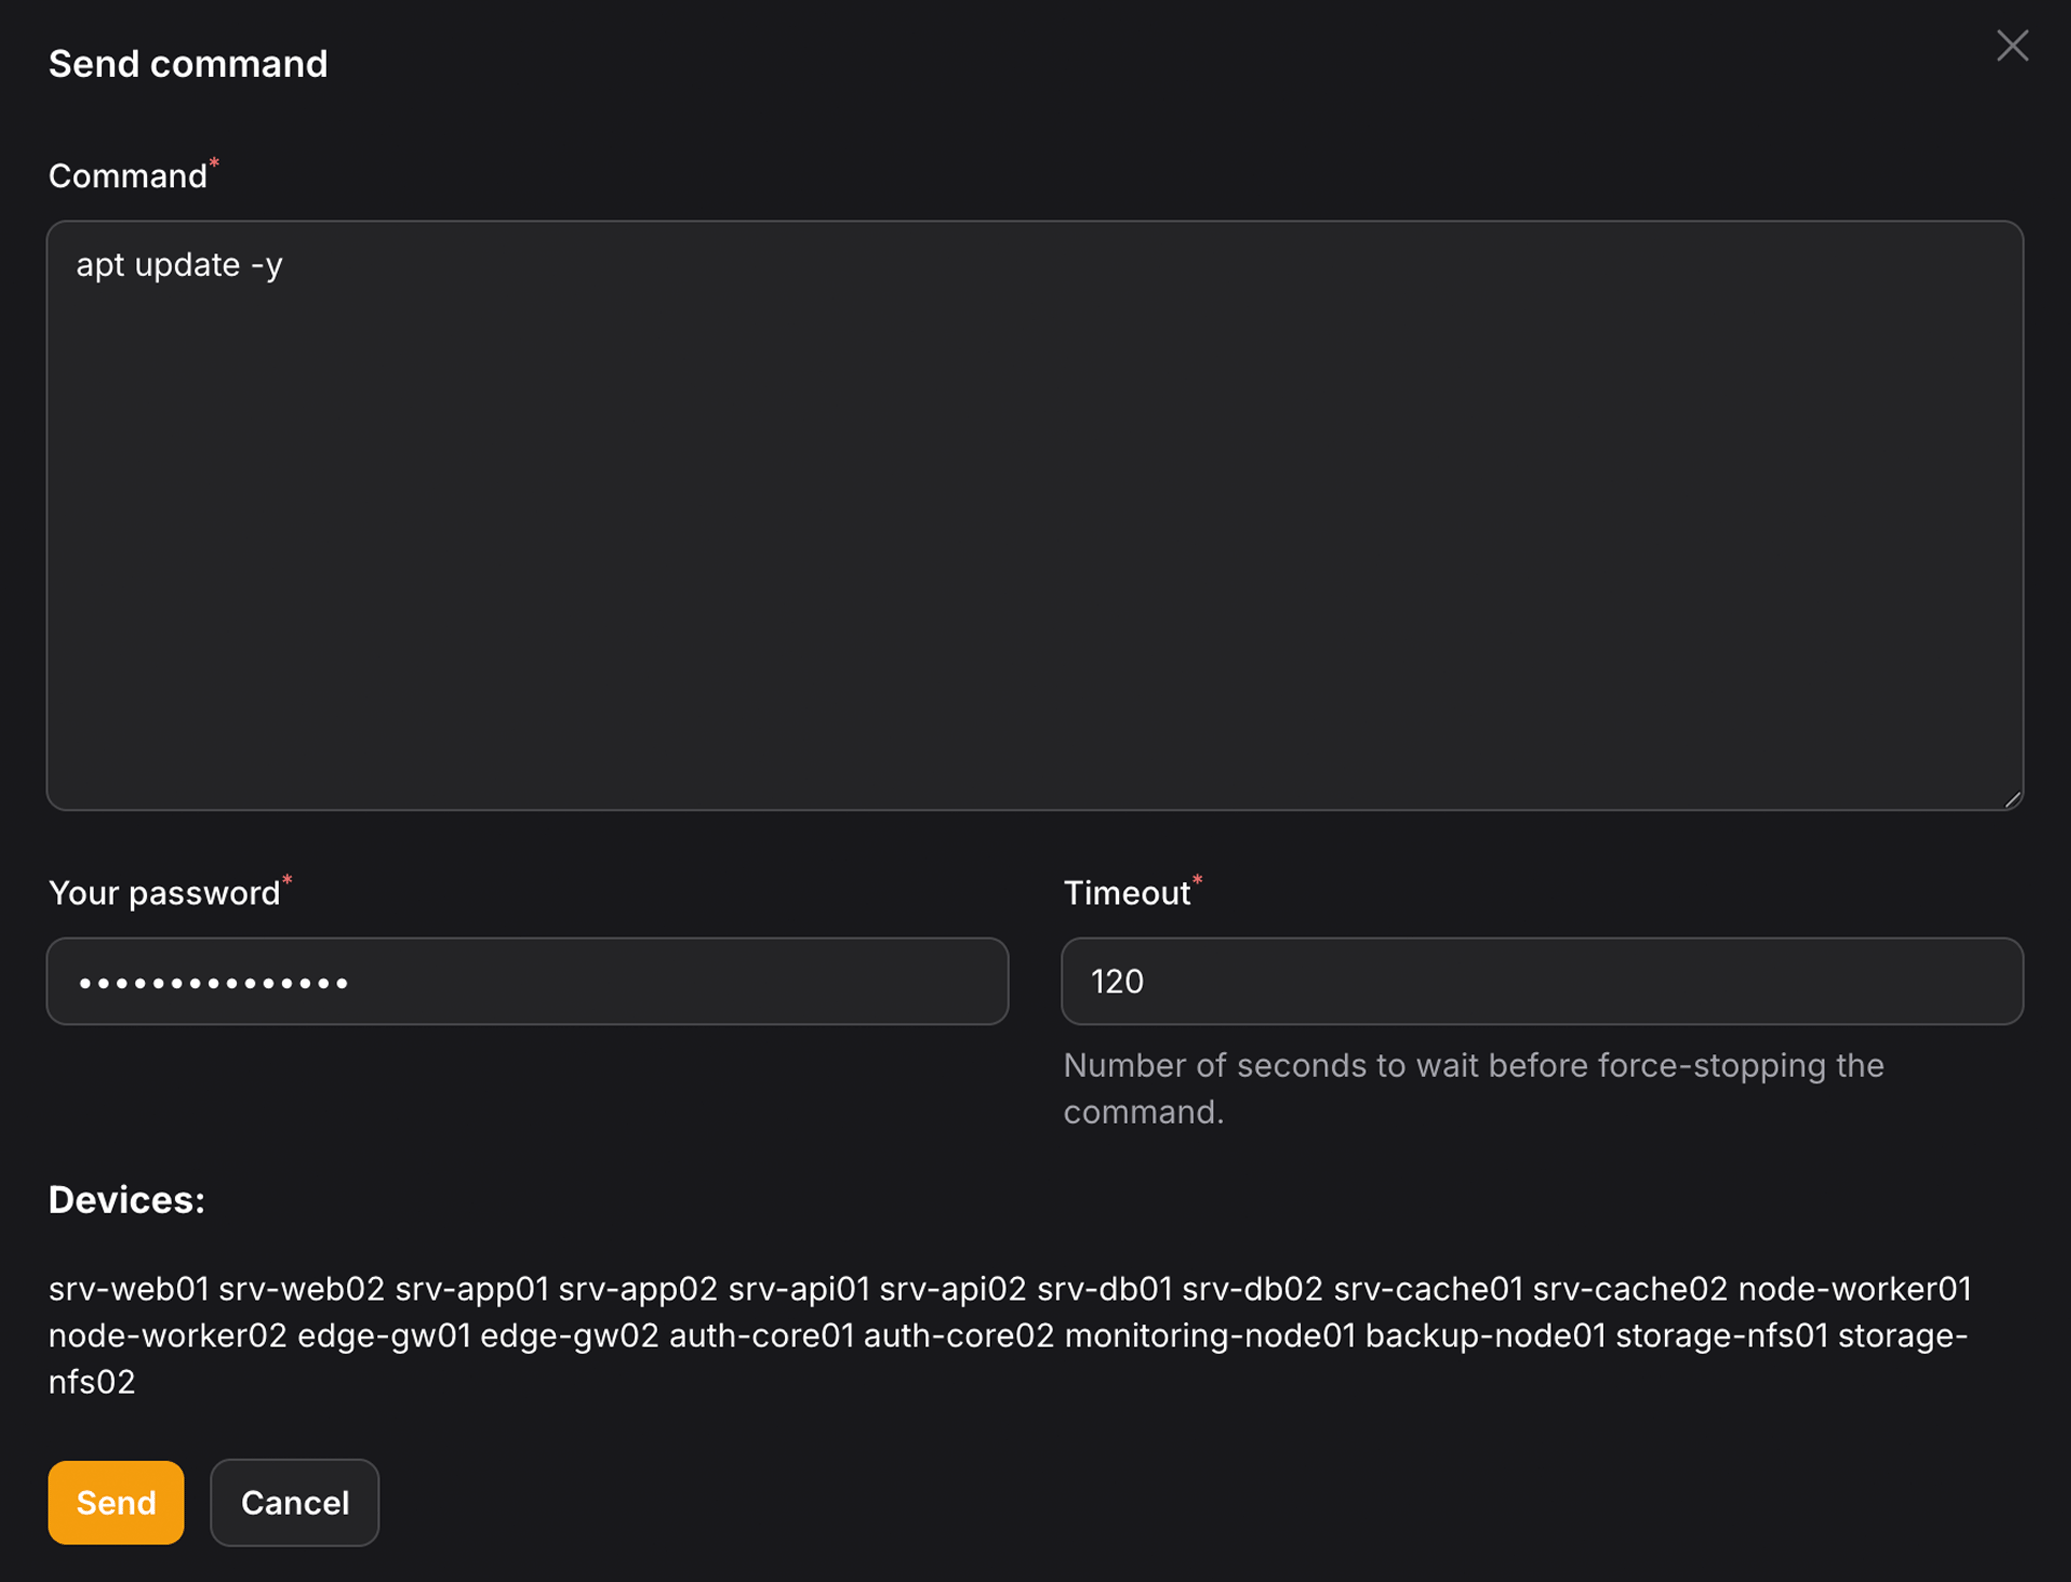Image resolution: width=2071 pixels, height=1582 pixels.
Task: Select the srv-cache02 device
Action: [x=1631, y=1289]
